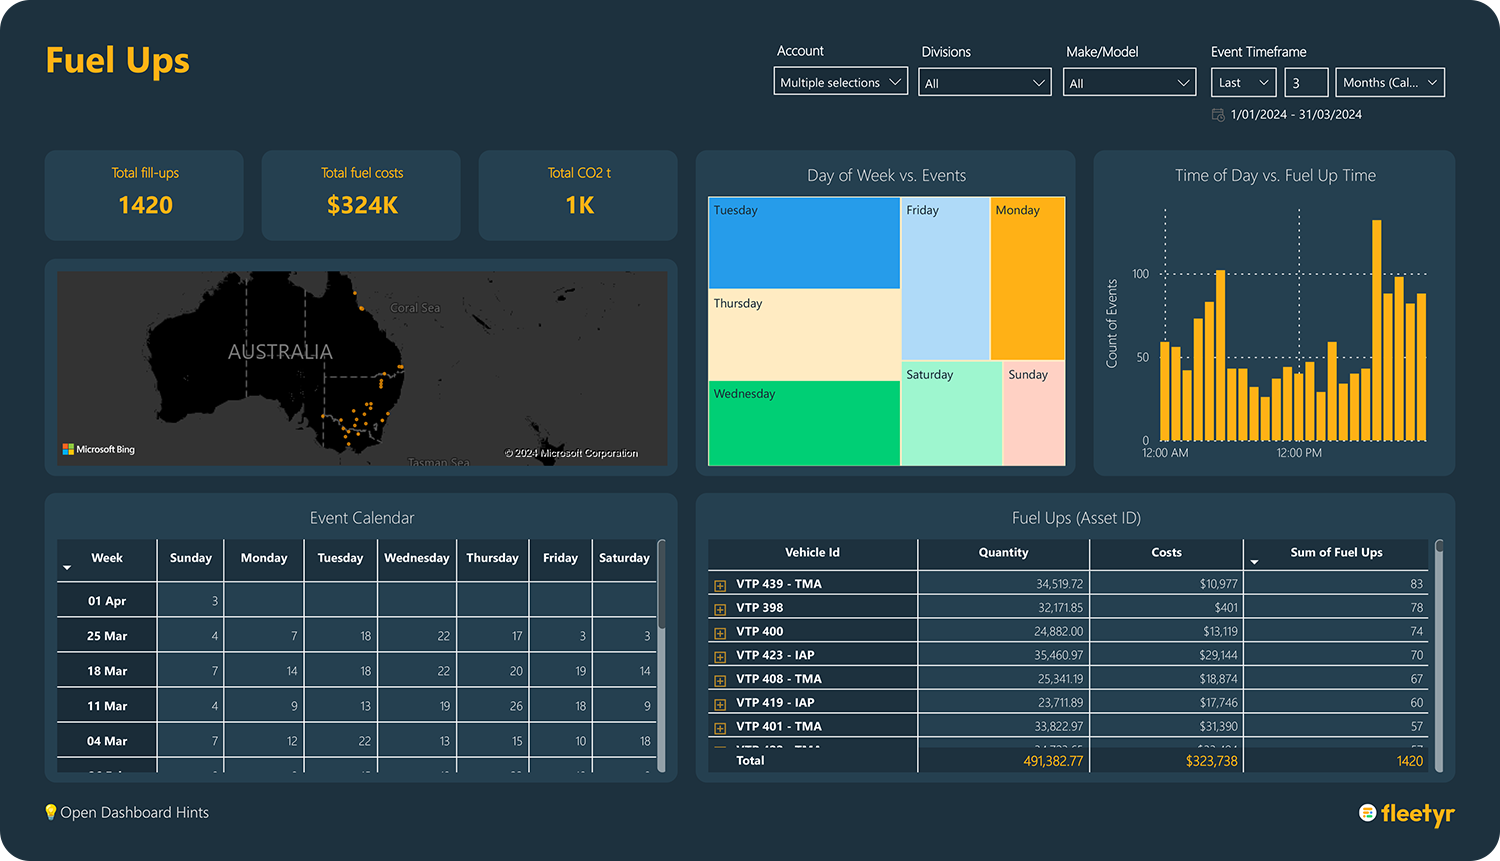Viewport: 1500px width, 861px height.
Task: Open the Divisions dropdown
Action: click(984, 83)
